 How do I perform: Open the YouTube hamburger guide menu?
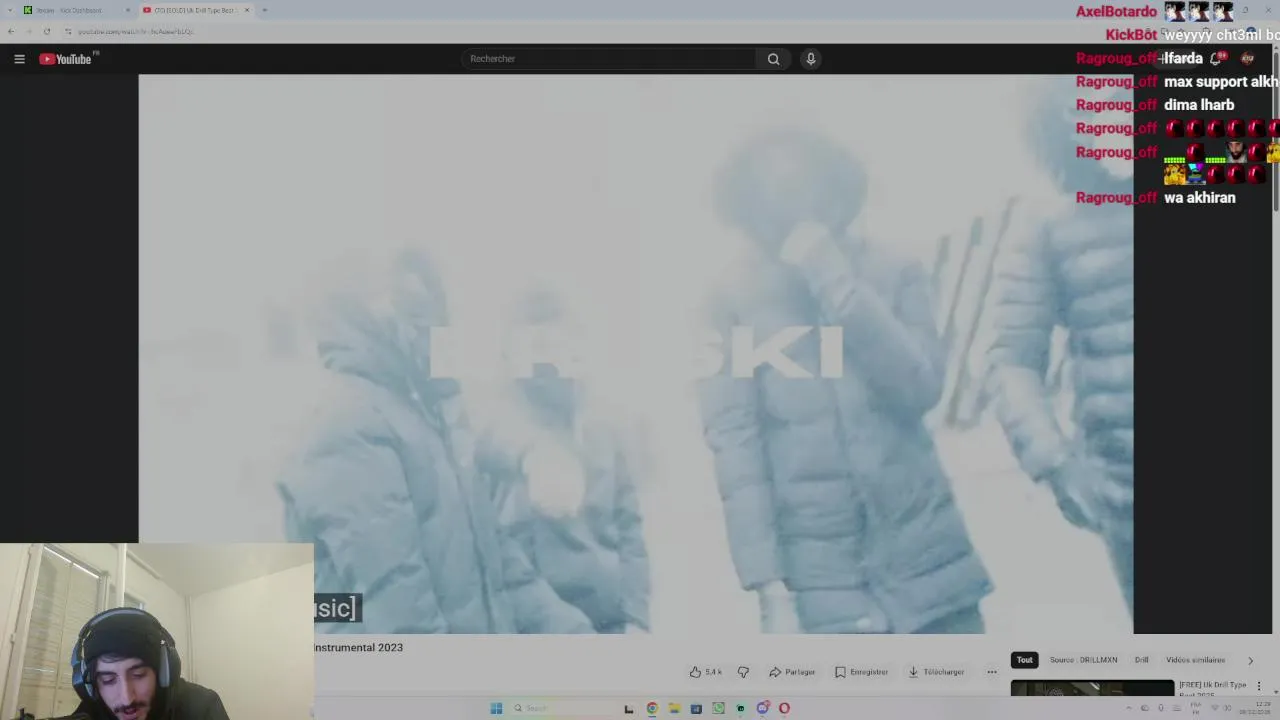[19, 59]
